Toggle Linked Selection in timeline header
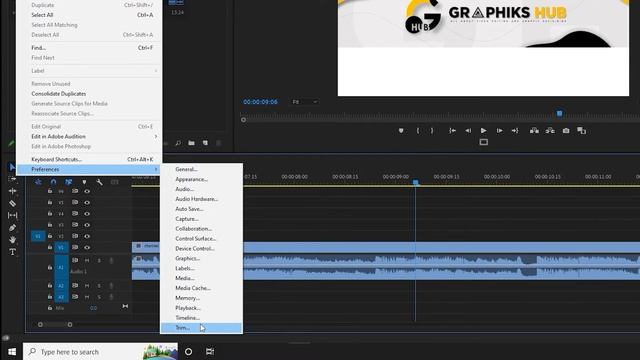The height and width of the screenshot is (360, 640). (69, 182)
